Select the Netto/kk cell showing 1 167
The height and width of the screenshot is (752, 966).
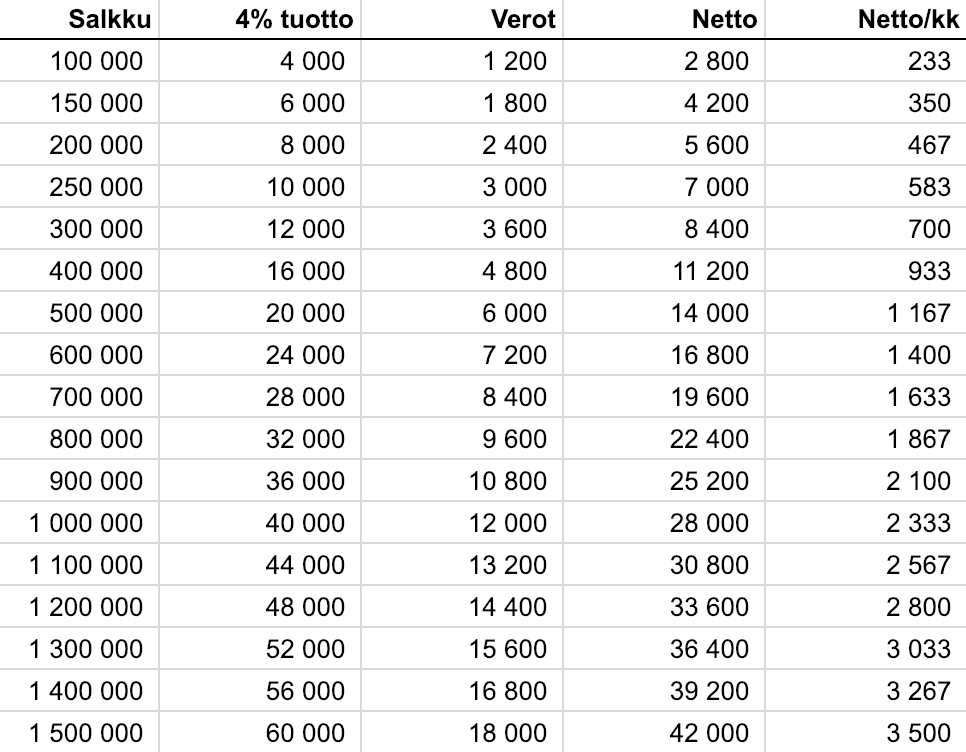[918, 314]
